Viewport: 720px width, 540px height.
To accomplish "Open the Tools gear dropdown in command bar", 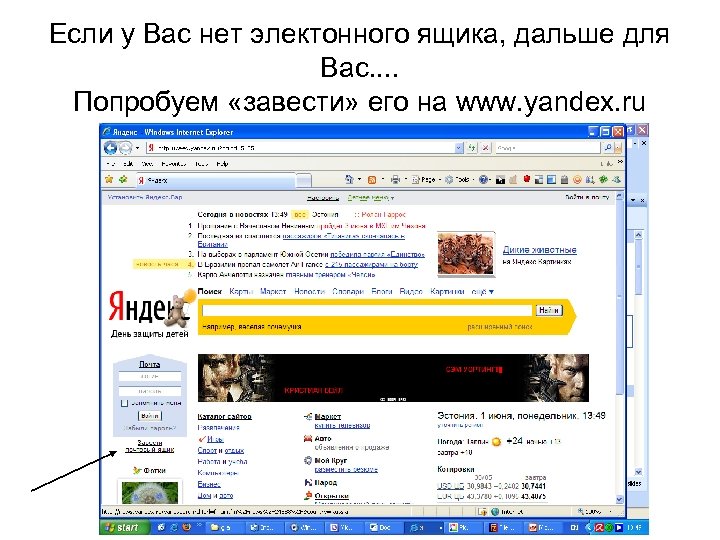I will pos(459,180).
